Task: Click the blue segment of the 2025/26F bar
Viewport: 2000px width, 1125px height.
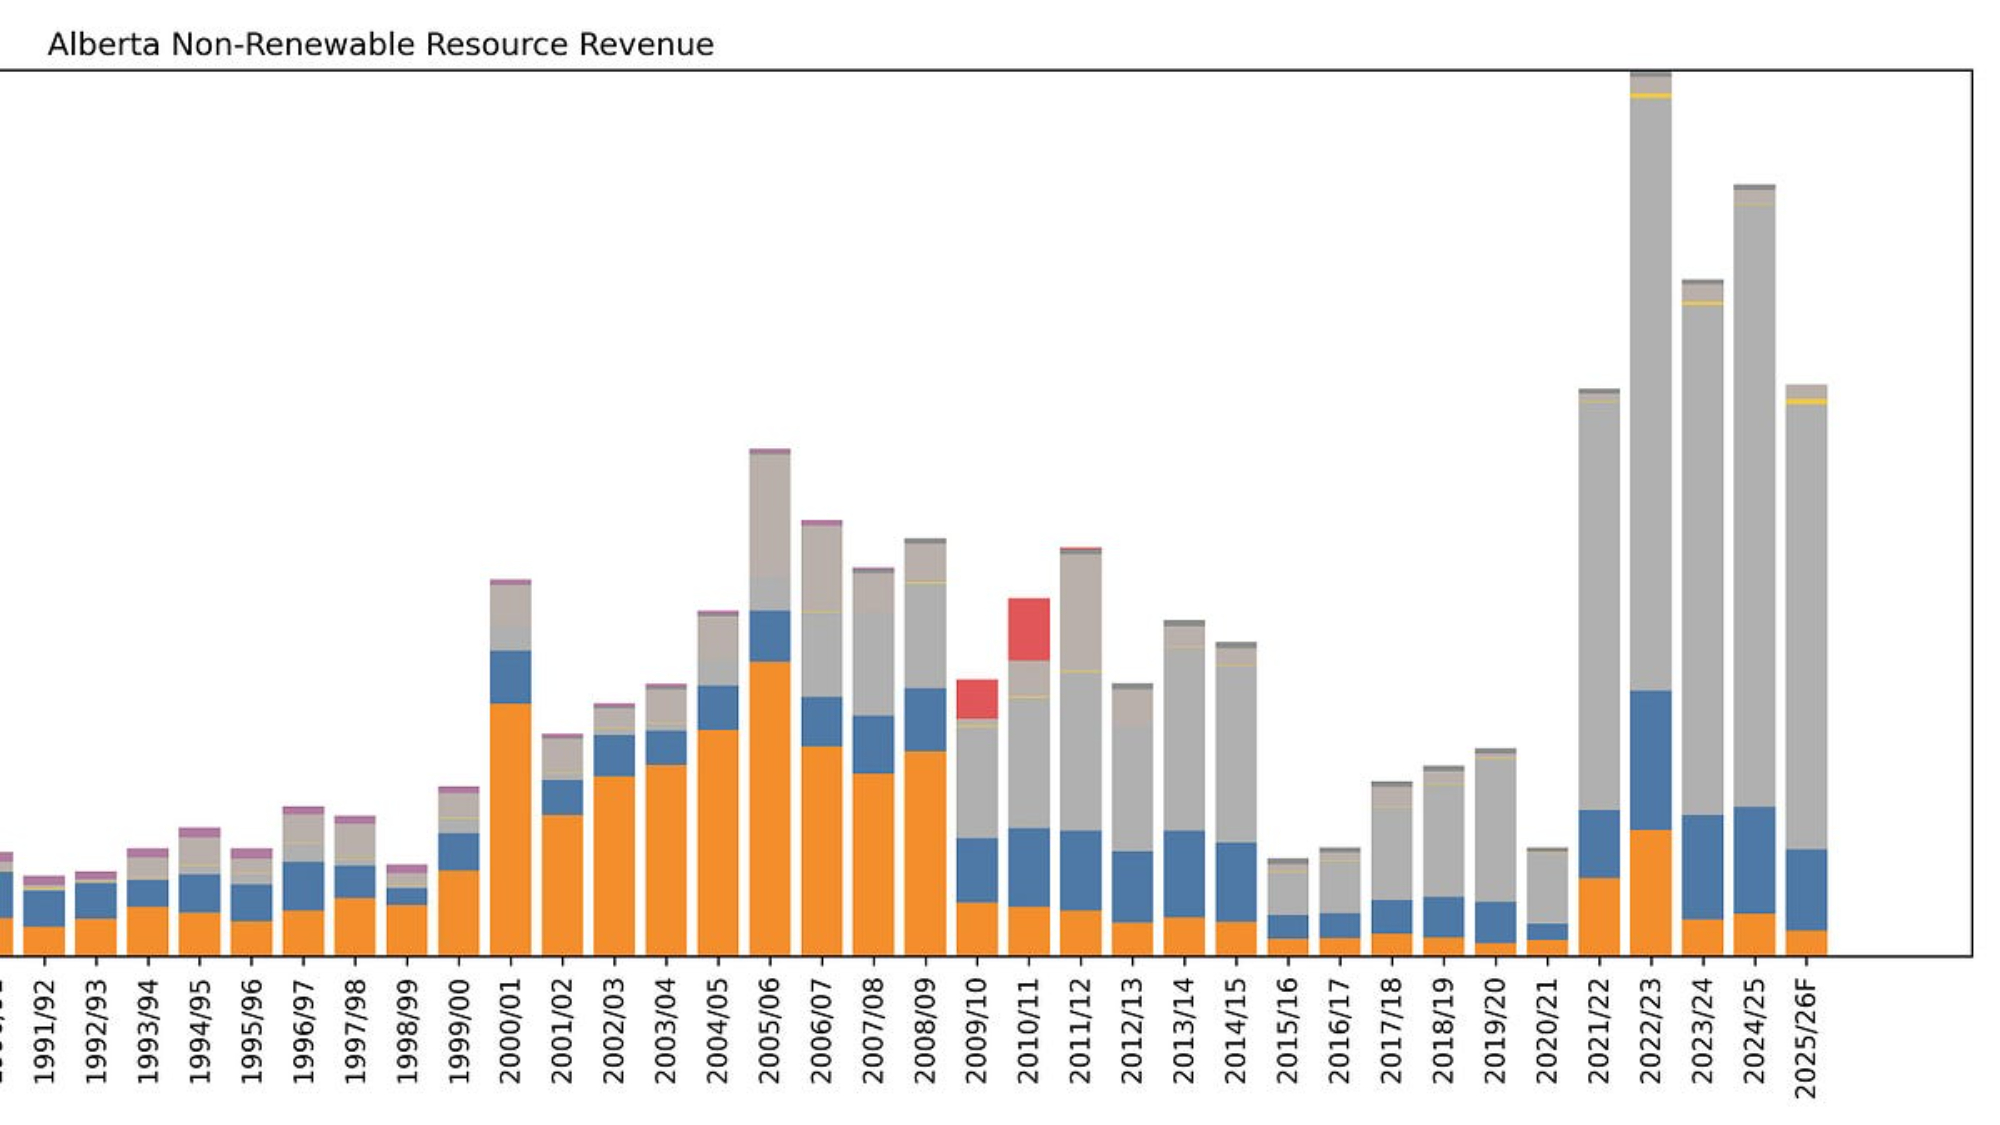Action: pos(1806,890)
